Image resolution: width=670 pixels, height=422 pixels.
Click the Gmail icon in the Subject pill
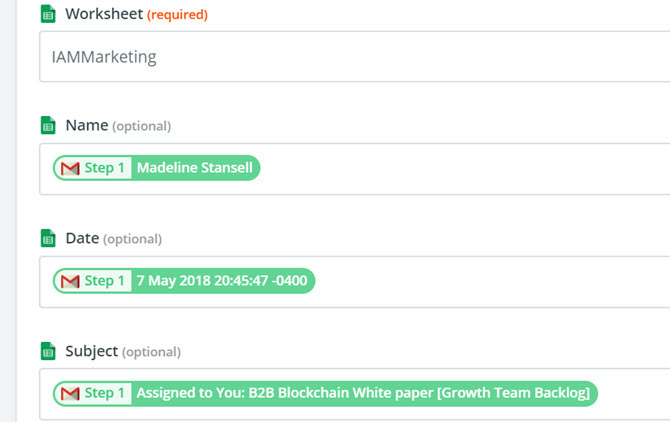tap(70, 393)
